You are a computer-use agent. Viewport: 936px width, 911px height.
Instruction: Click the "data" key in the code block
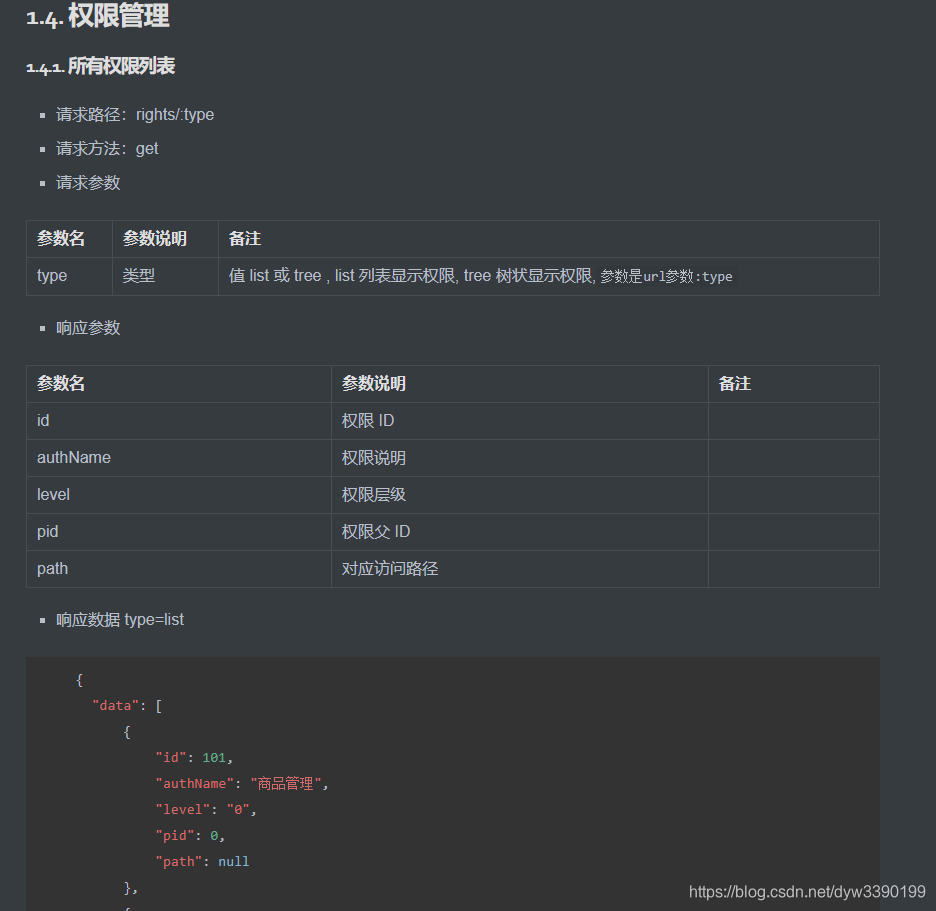pos(115,705)
